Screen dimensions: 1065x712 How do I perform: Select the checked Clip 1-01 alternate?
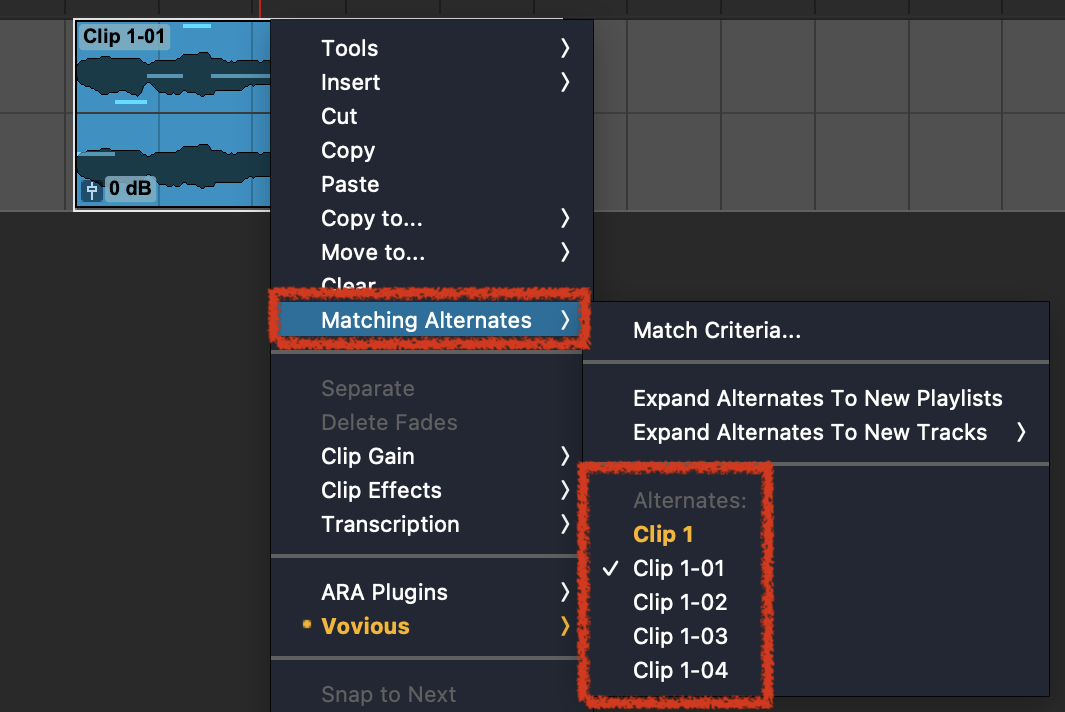pos(678,568)
